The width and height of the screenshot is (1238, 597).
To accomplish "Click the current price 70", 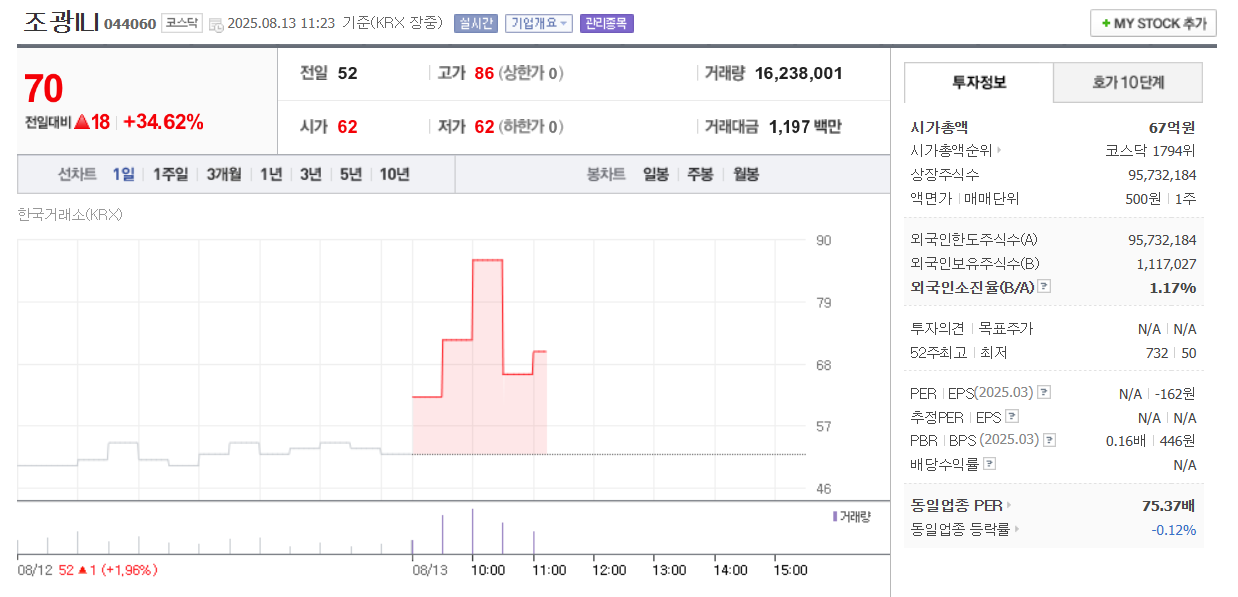I will point(44,89).
